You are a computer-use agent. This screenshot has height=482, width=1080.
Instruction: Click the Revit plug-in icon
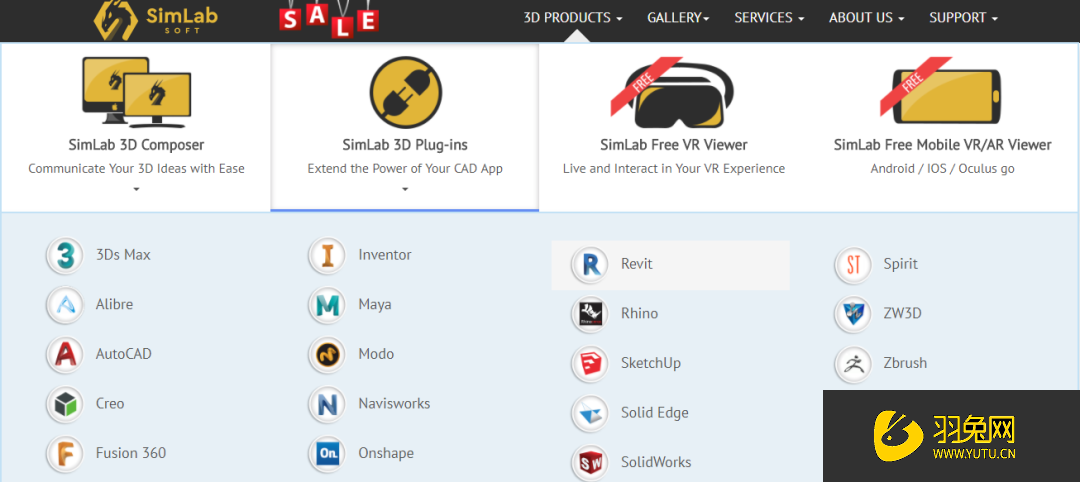click(x=590, y=264)
